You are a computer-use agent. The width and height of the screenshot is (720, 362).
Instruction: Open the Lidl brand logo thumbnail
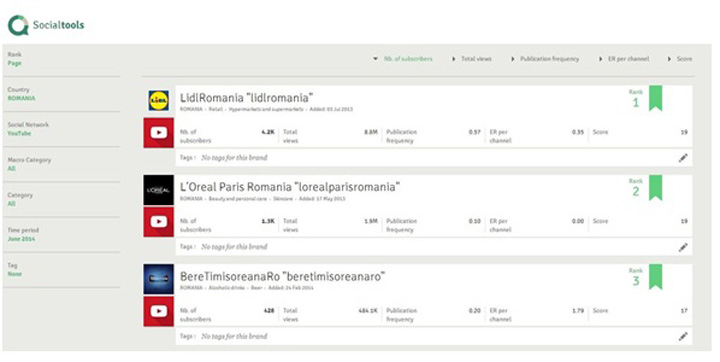[158, 101]
